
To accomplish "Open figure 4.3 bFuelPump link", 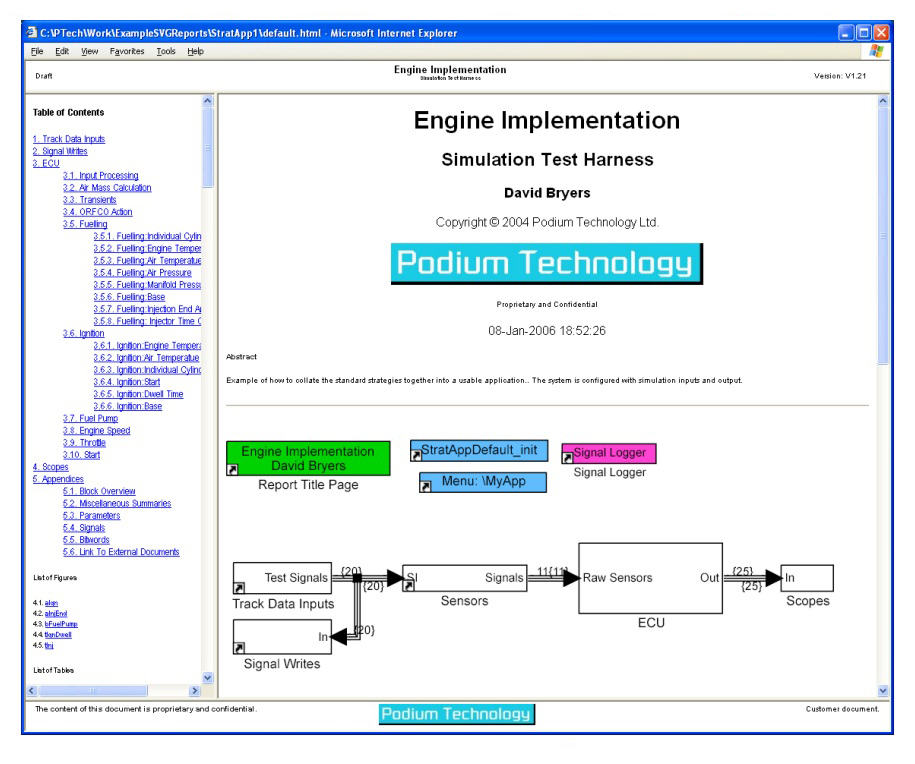I will point(61,624).
